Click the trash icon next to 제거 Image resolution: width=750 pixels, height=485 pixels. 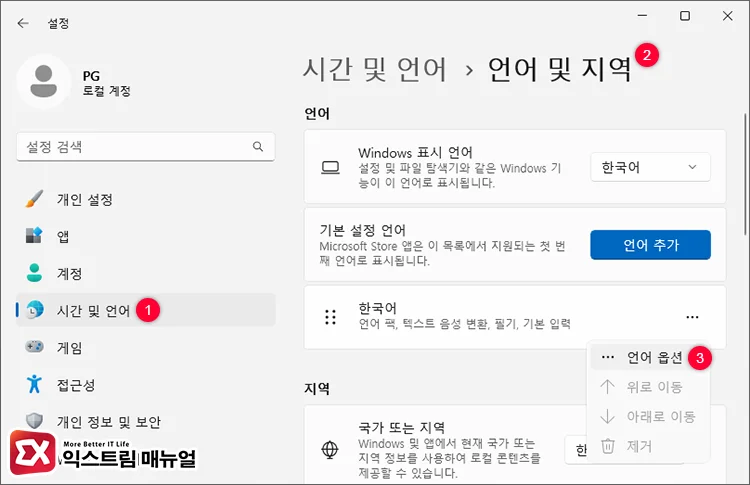607,446
